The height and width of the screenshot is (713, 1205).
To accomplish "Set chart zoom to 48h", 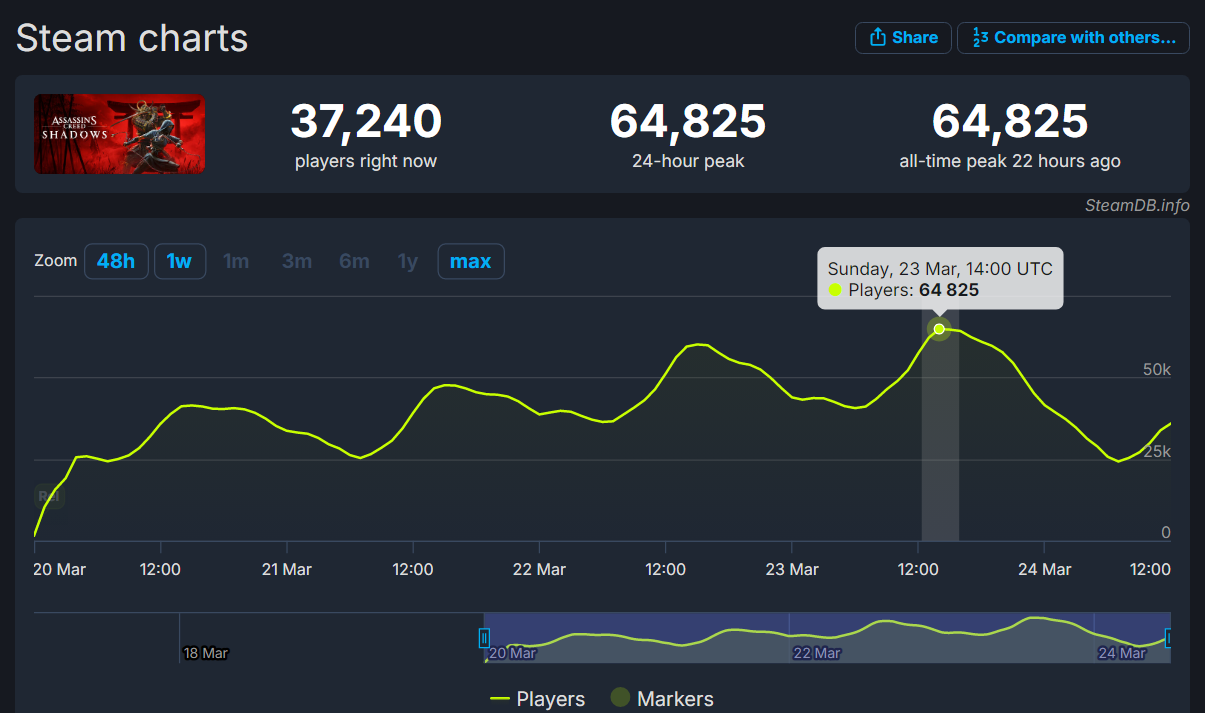I will [116, 262].
